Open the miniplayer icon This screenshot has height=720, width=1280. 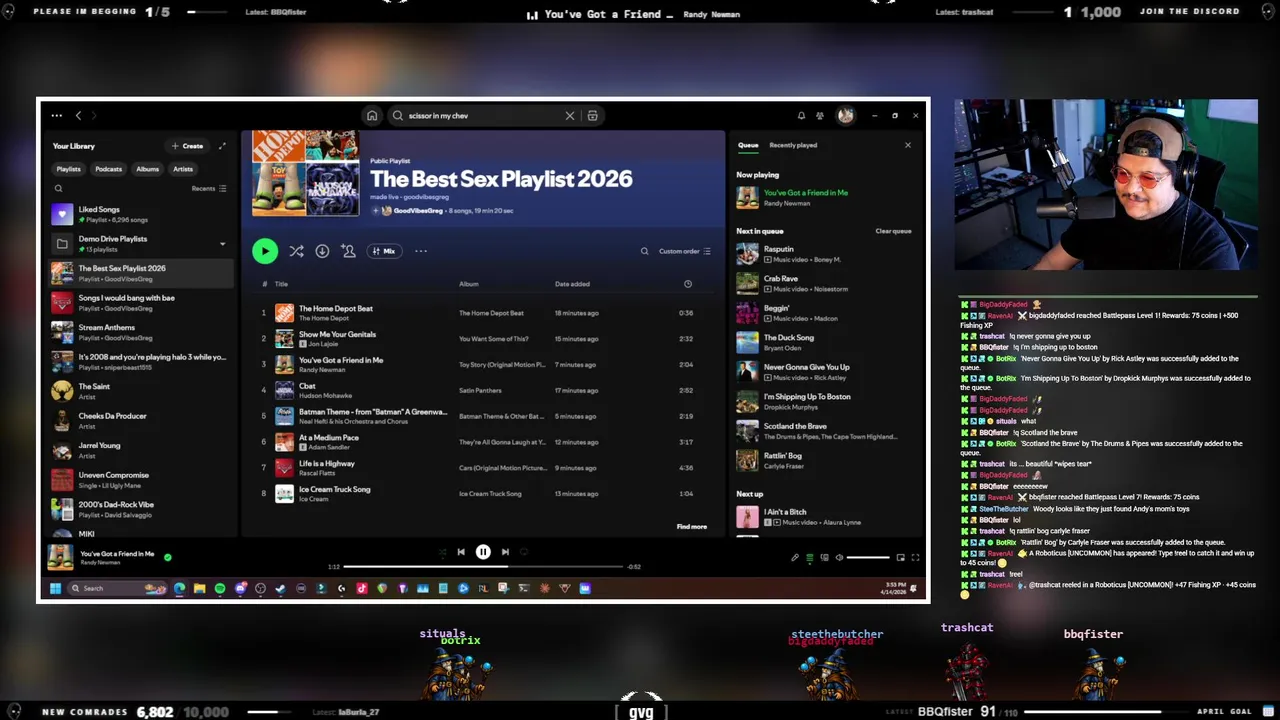[x=900, y=558]
